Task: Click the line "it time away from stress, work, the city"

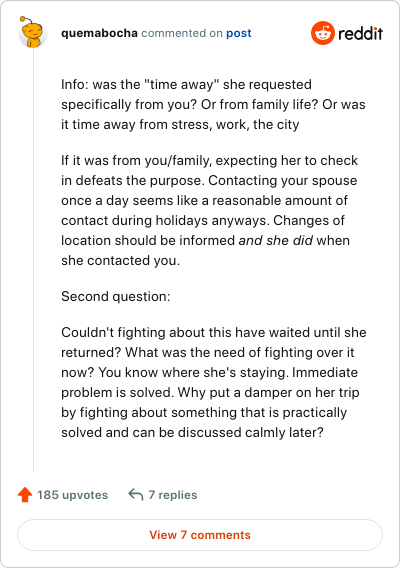Action: tap(180, 125)
